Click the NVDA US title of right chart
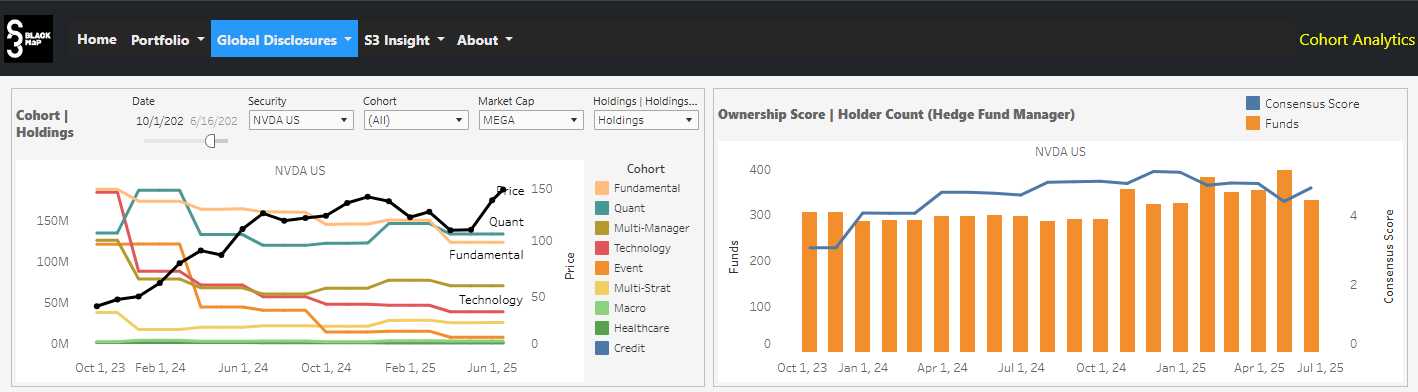The width and height of the screenshot is (1418, 392). [x=1060, y=152]
